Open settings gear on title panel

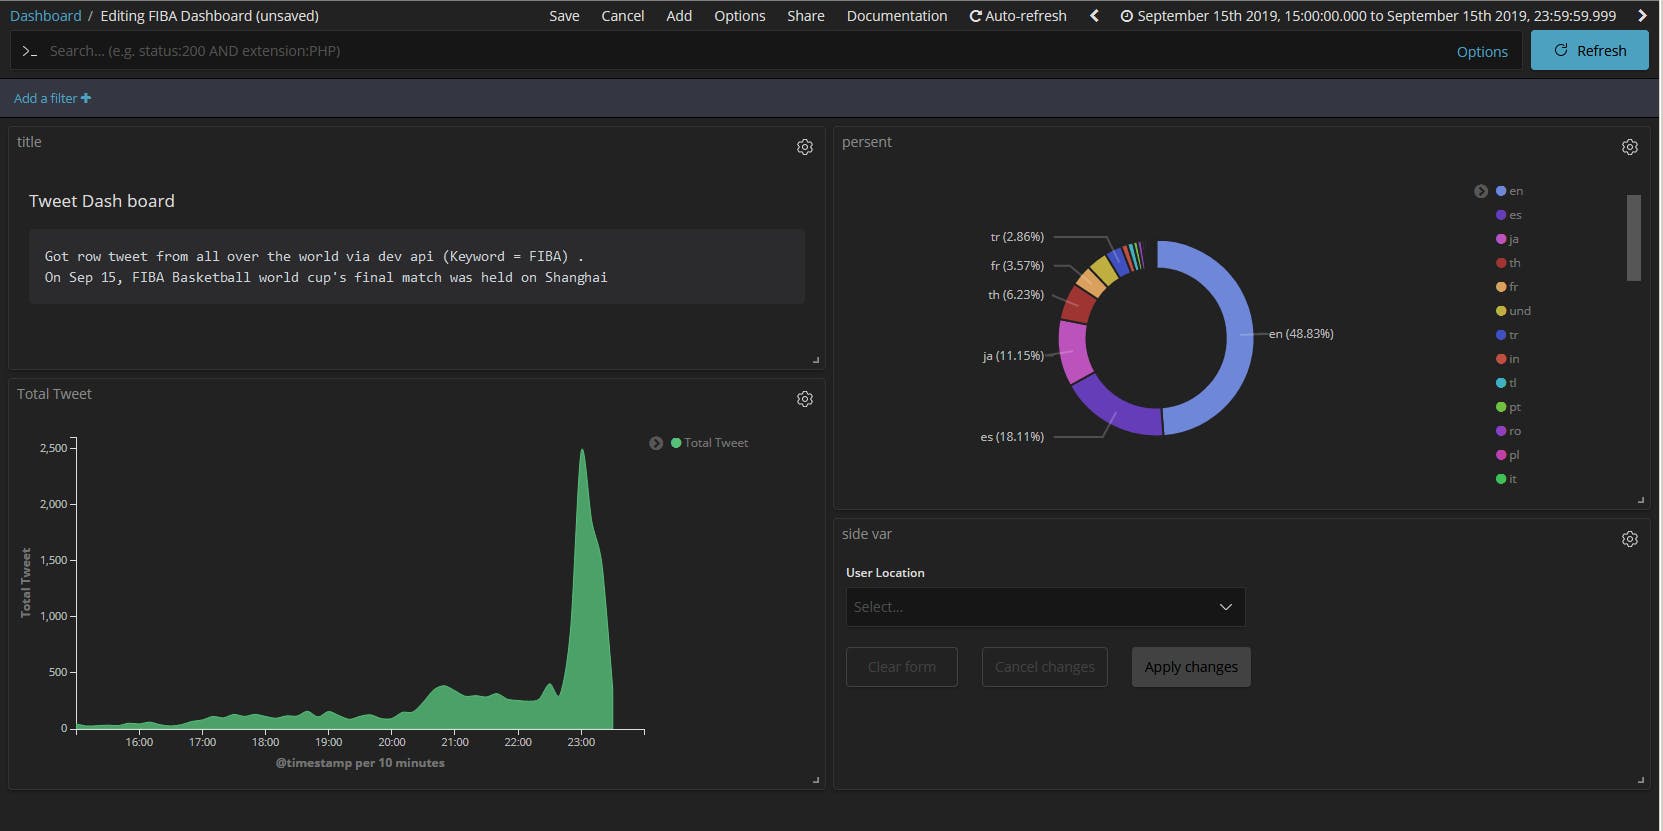[x=805, y=147]
